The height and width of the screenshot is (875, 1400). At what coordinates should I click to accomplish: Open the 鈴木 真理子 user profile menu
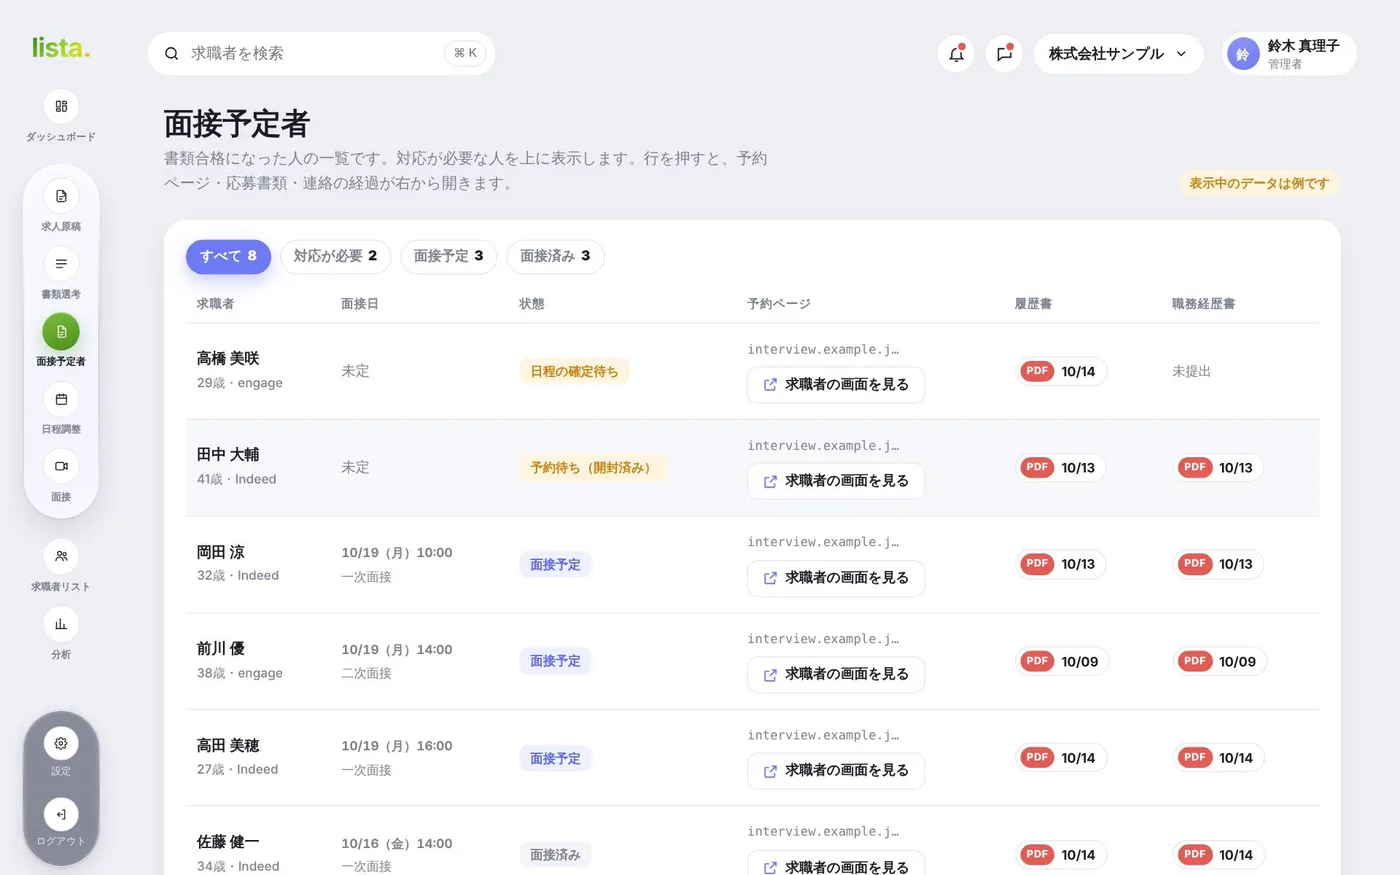1289,54
